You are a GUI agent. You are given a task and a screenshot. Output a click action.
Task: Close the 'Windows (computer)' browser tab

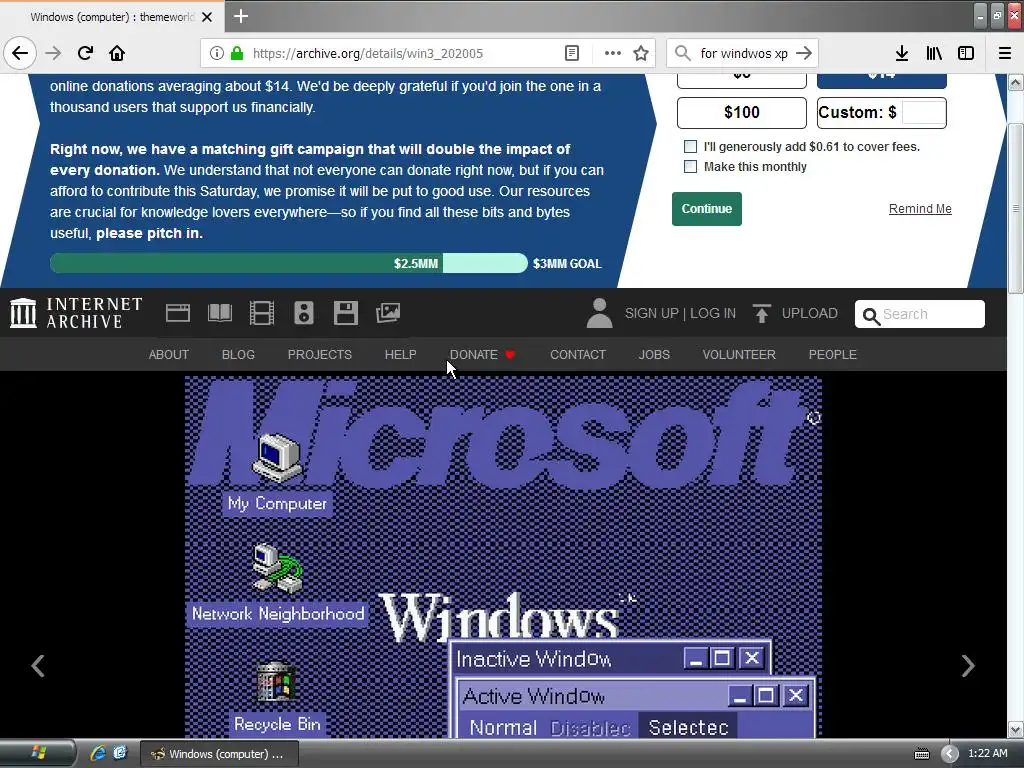(207, 17)
